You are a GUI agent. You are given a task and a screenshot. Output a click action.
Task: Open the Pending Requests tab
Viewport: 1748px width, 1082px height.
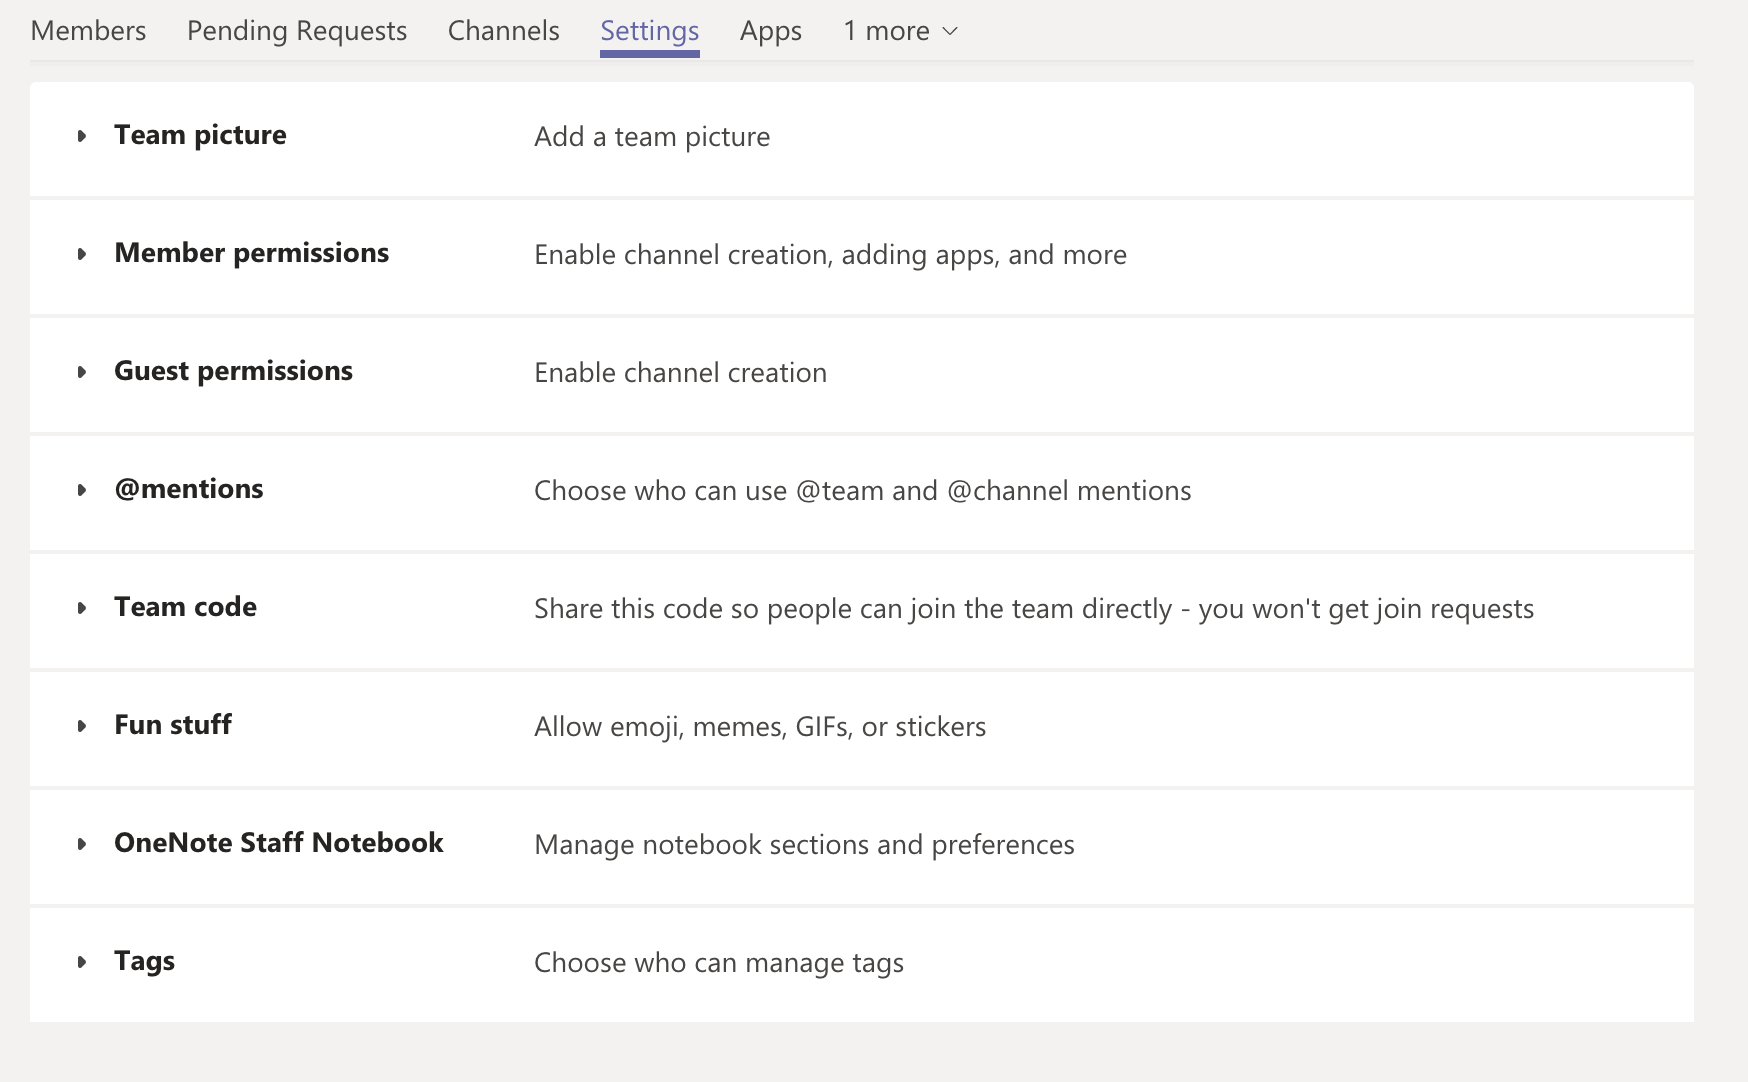(297, 31)
